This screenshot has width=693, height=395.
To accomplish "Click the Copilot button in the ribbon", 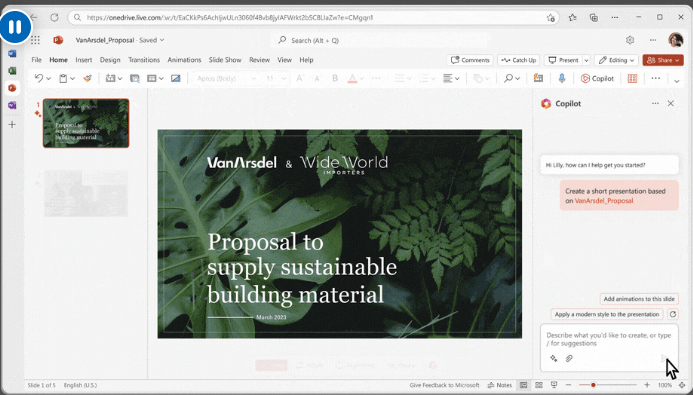I will (x=597, y=78).
